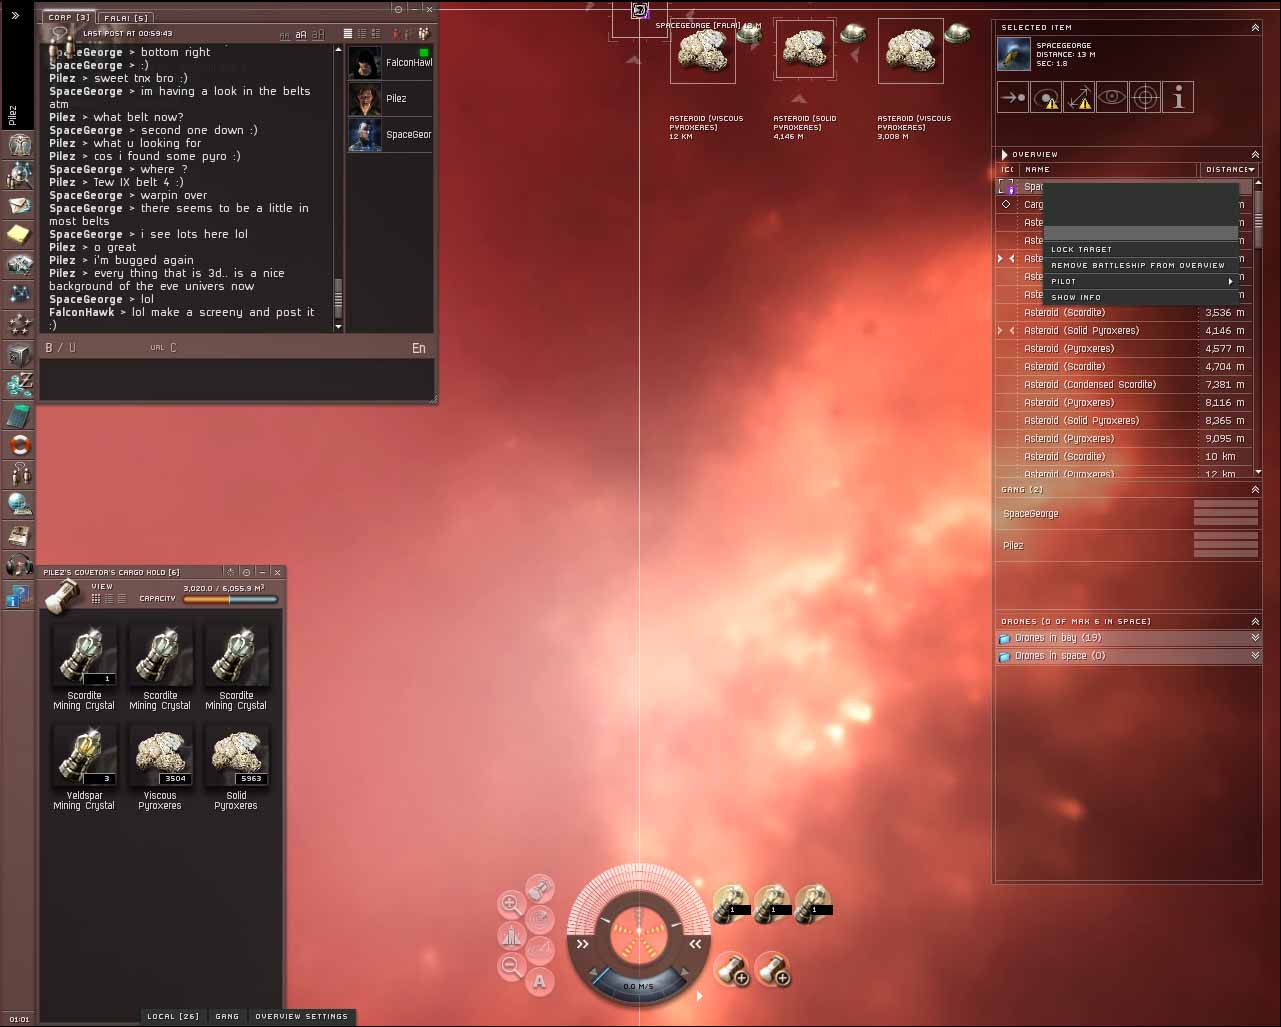Open People and Places magnifier icon
This screenshot has height=1027, width=1281.
[x=19, y=176]
